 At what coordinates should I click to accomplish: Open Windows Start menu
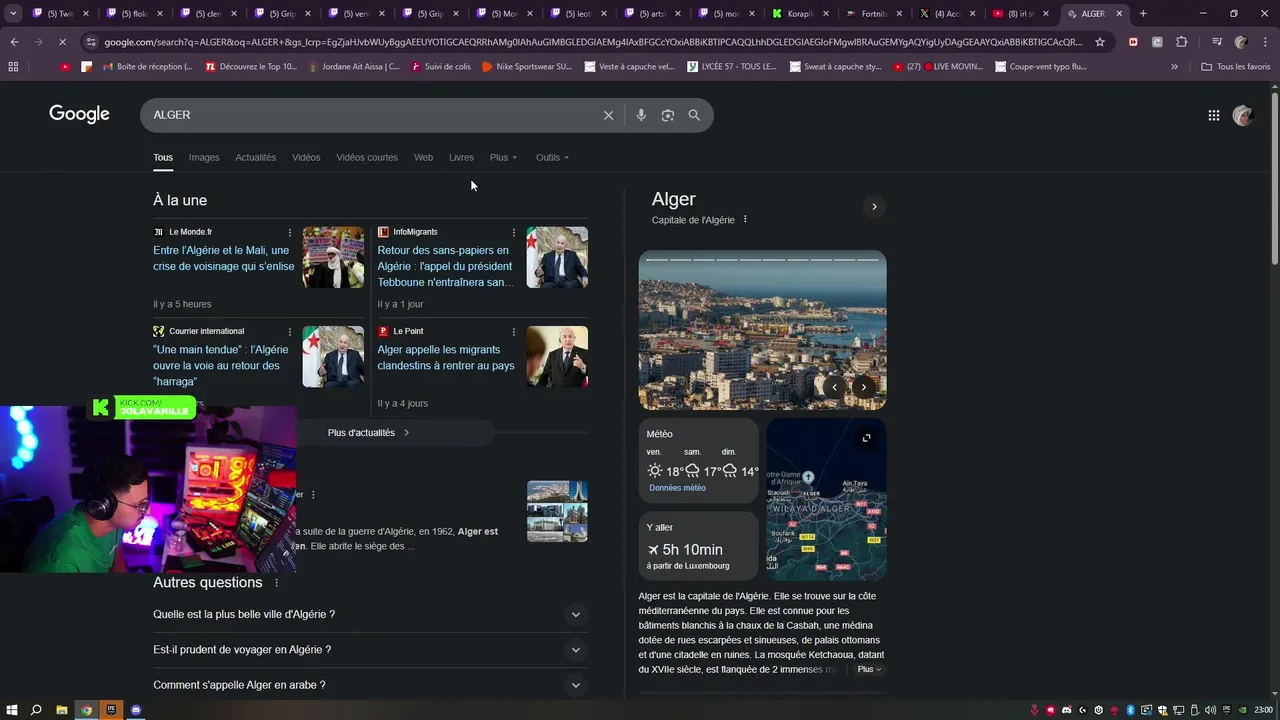[11, 710]
